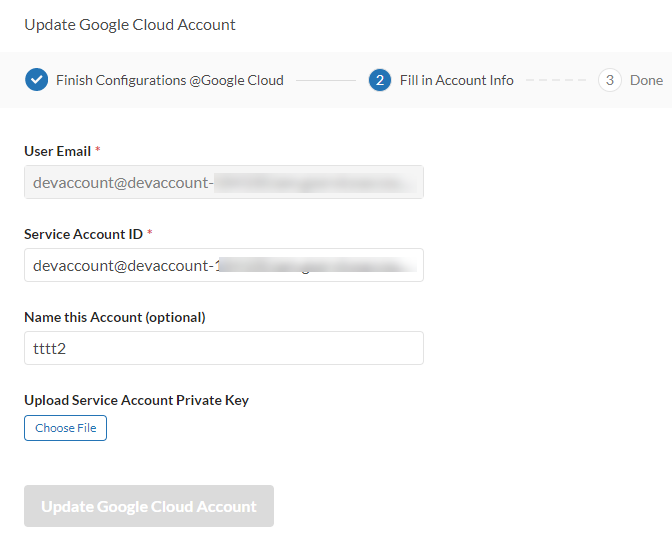Click the Update Google Cloud Account button
The width and height of the screenshot is (672, 545).
[x=149, y=506]
